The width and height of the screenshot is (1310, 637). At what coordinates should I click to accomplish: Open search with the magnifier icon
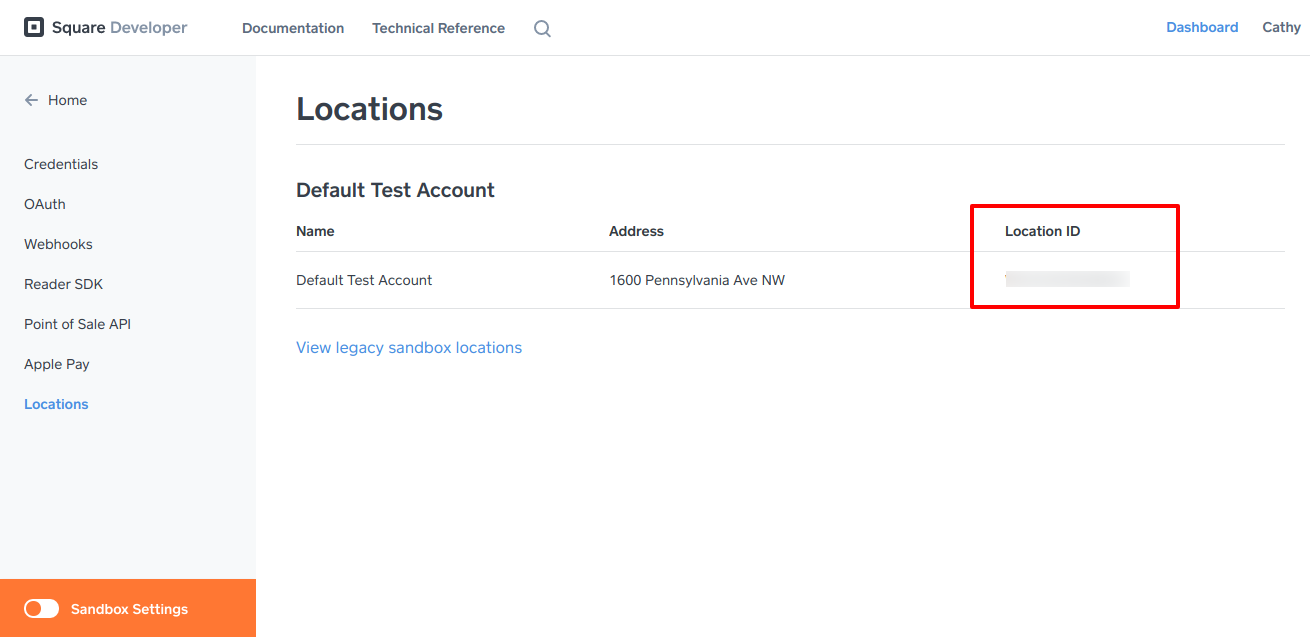[x=542, y=29]
